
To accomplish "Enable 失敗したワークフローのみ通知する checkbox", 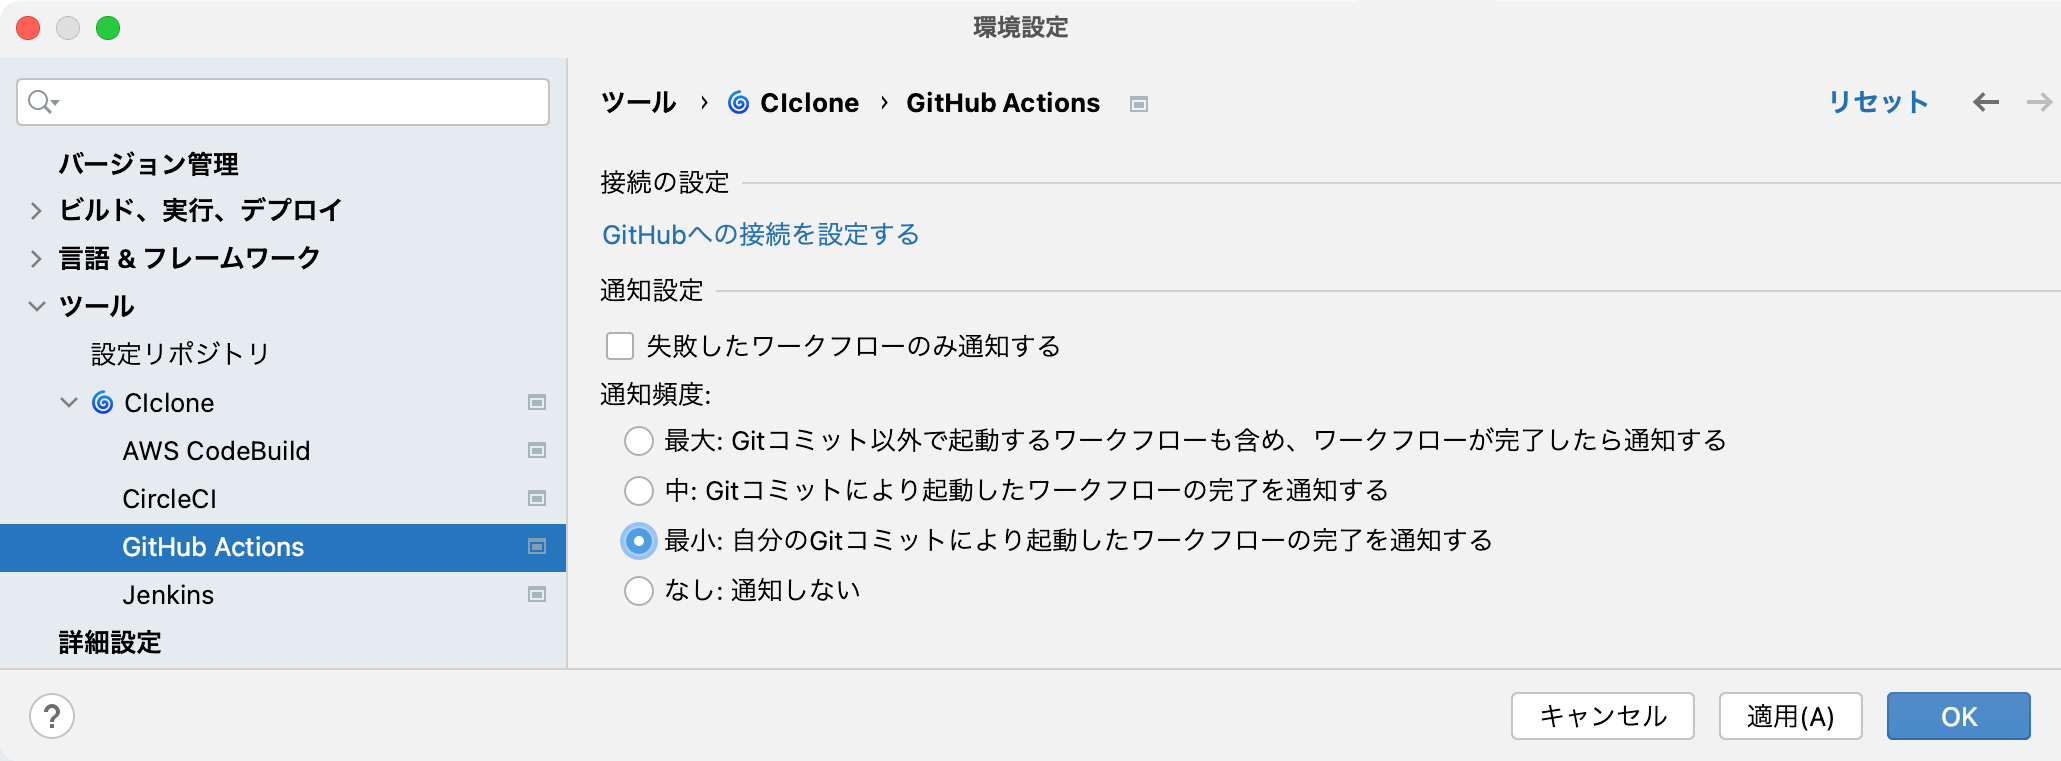I will click(620, 346).
